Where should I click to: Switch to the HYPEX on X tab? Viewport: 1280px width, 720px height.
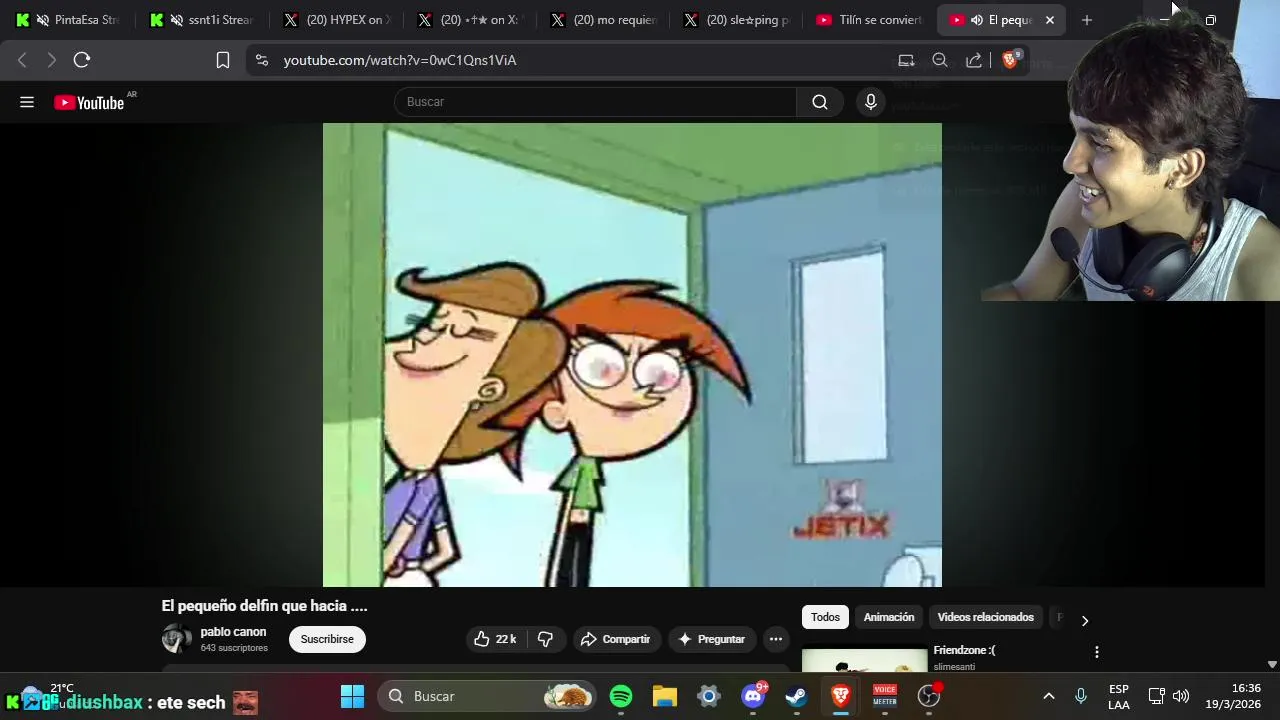tap(336, 20)
